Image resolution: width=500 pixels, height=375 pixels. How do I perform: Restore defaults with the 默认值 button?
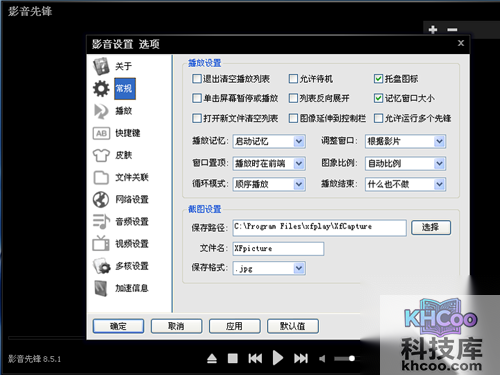pos(293,326)
